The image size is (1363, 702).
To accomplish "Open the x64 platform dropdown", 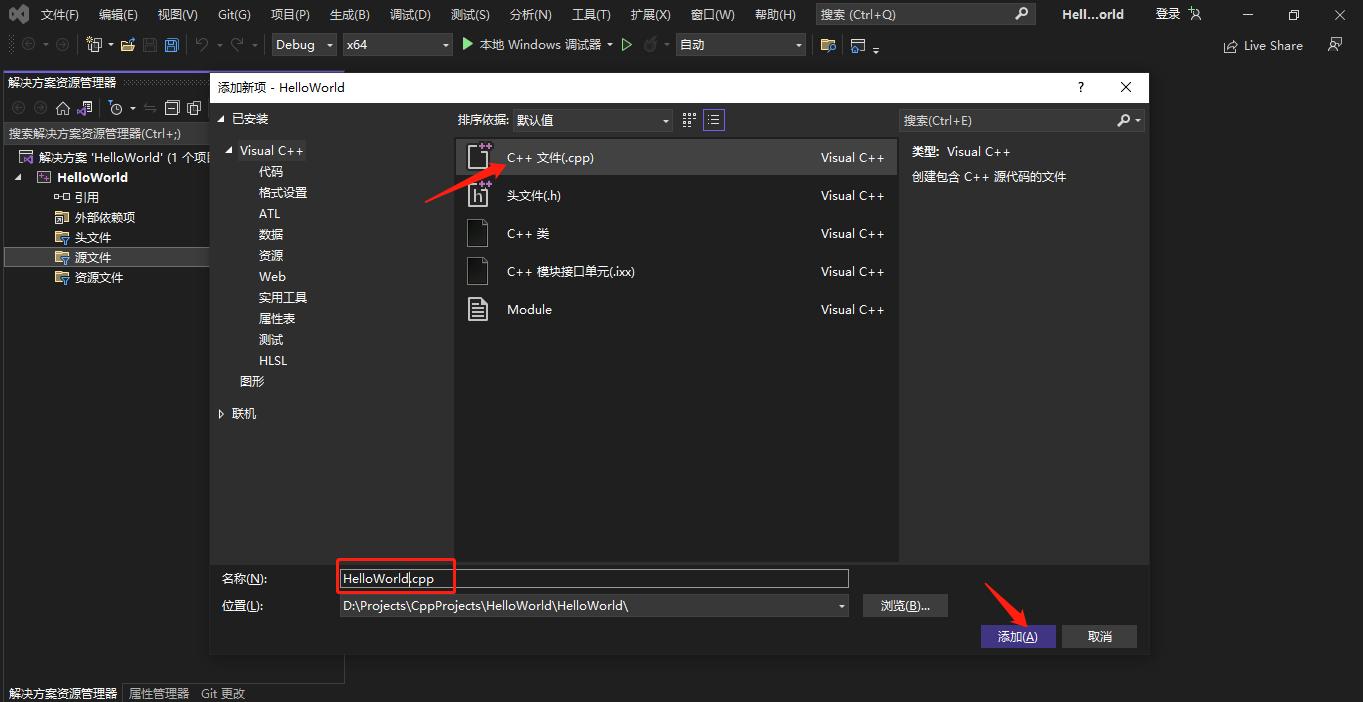I will (397, 44).
